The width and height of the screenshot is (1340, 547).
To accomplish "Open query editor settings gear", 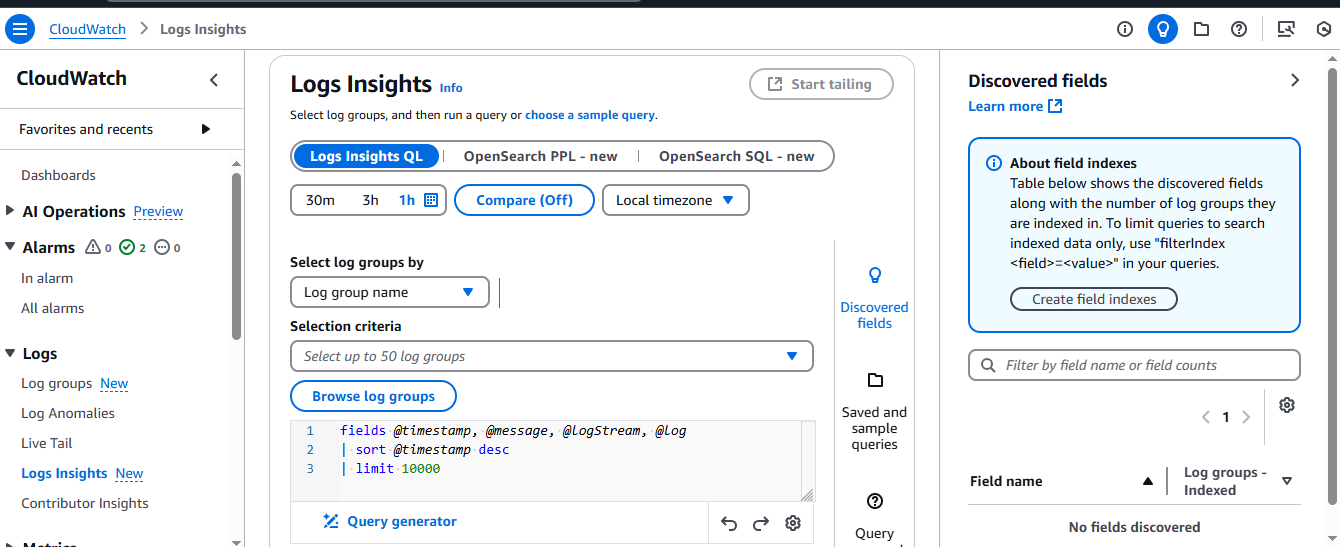I will click(x=793, y=523).
